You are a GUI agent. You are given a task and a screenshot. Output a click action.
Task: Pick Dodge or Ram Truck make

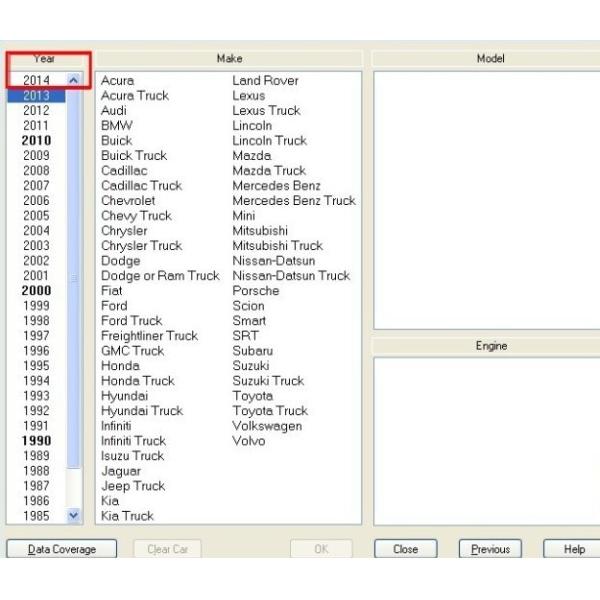point(160,276)
